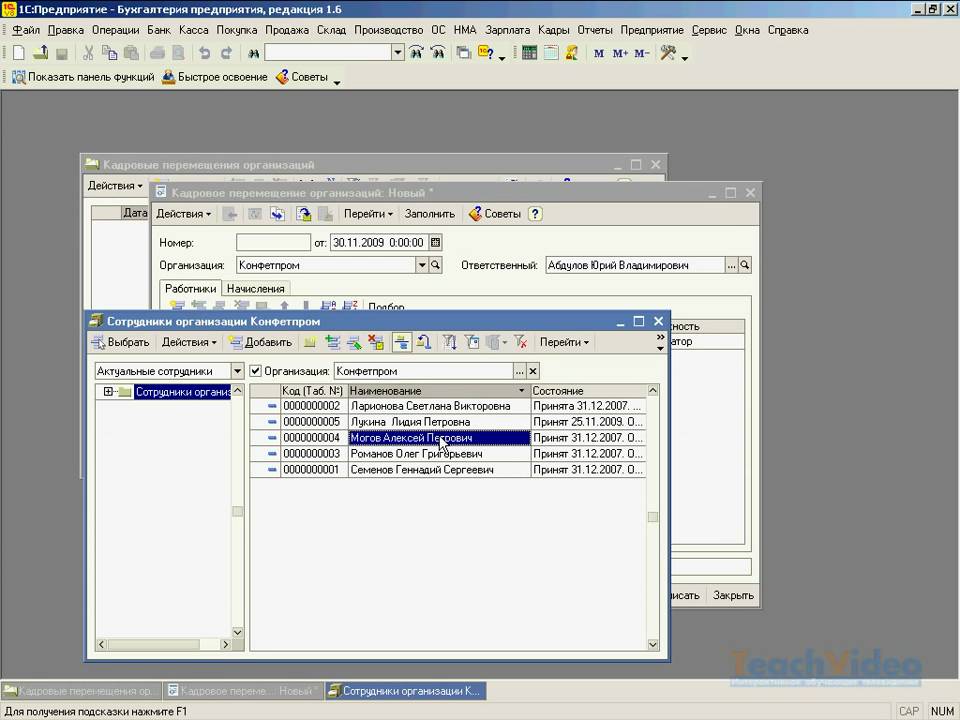Click the refresh list icon in employees toolbar
The height and width of the screenshot is (720, 960).
coord(424,342)
